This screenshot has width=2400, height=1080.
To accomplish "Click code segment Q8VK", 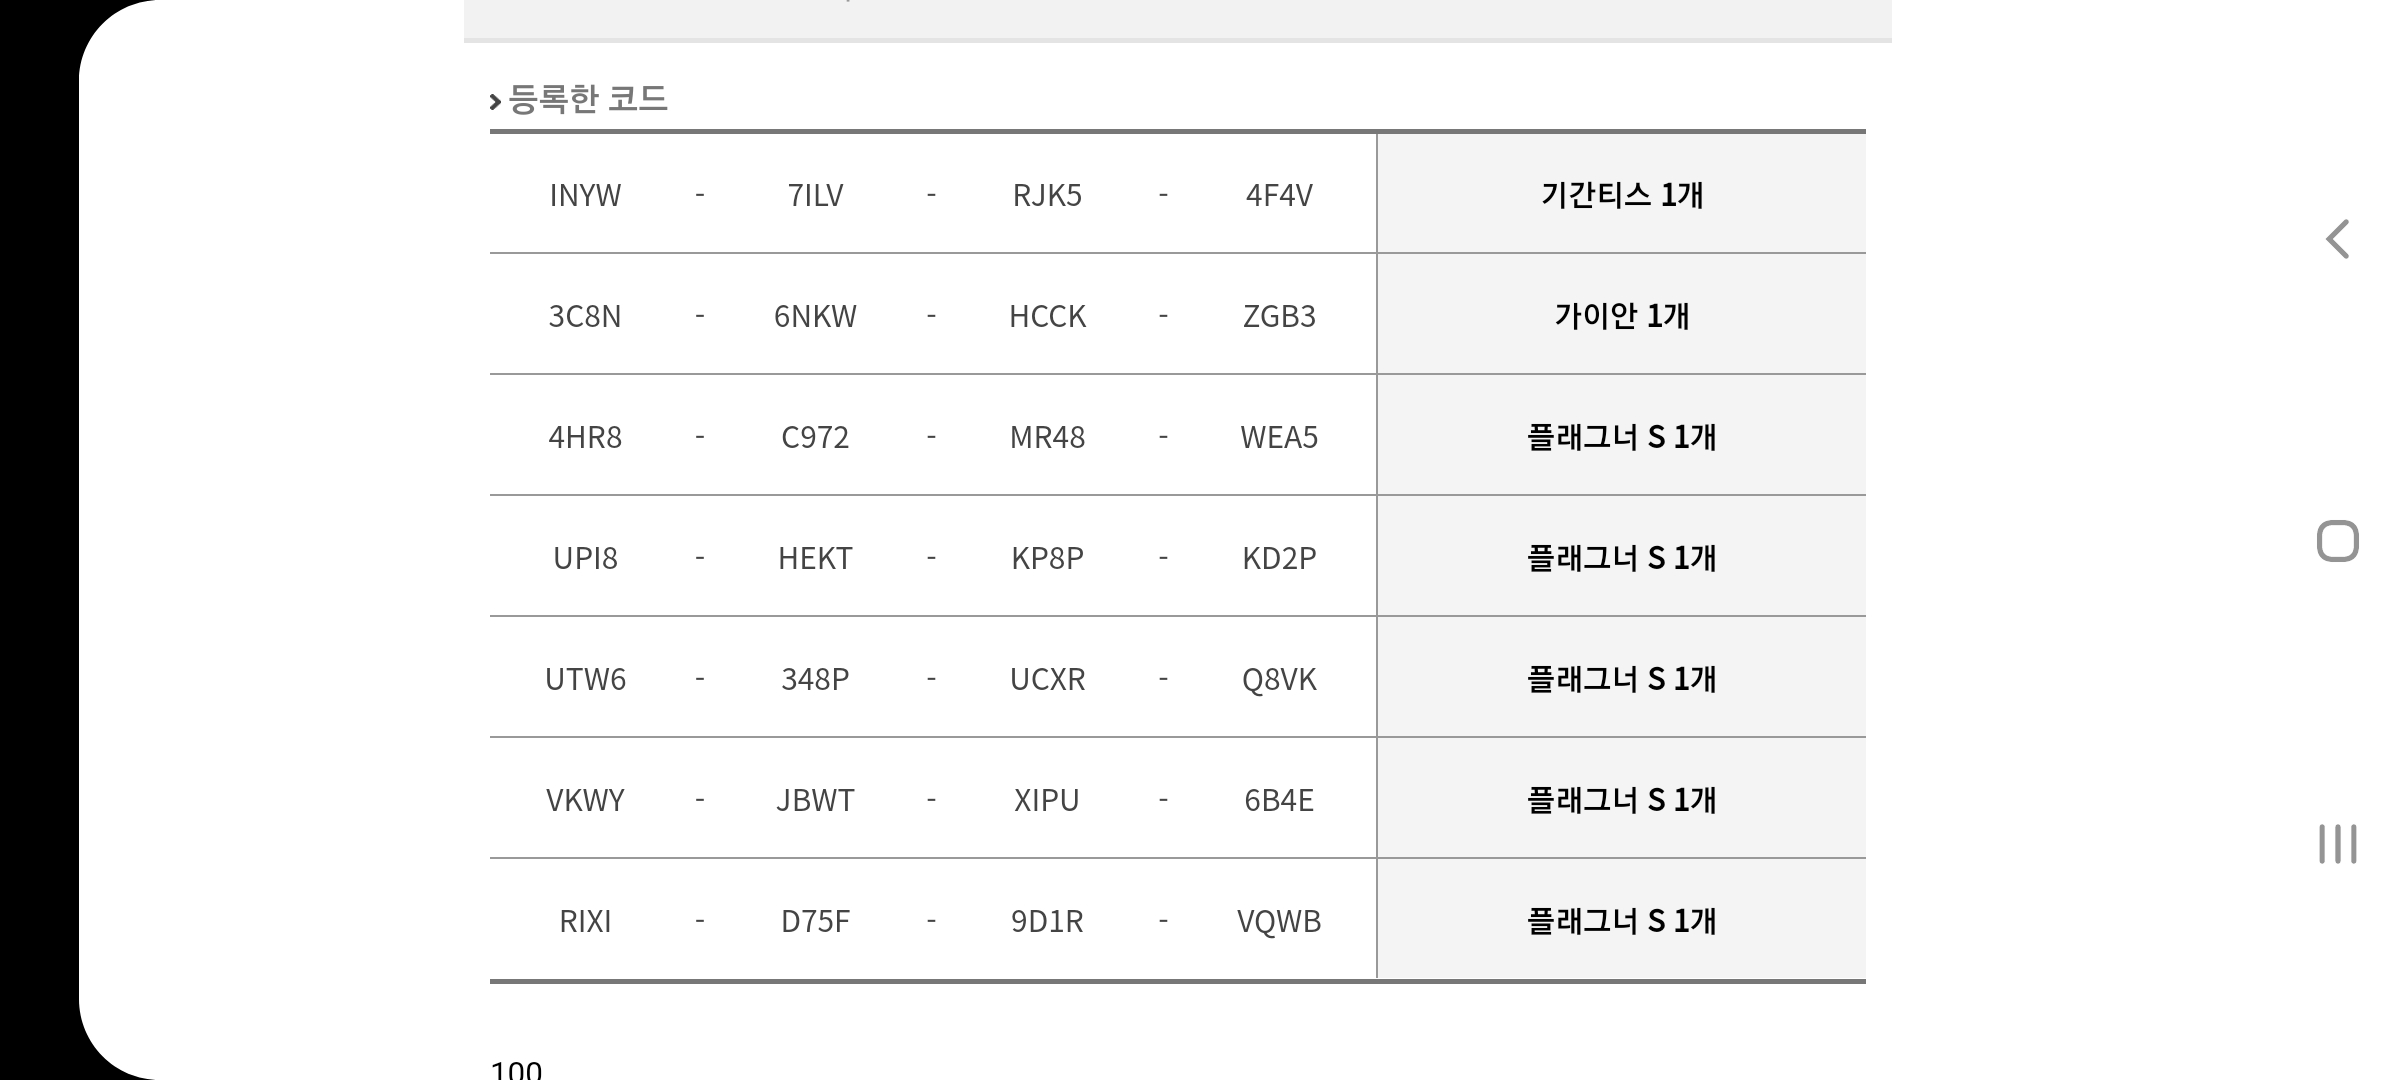I will [x=1279, y=679].
